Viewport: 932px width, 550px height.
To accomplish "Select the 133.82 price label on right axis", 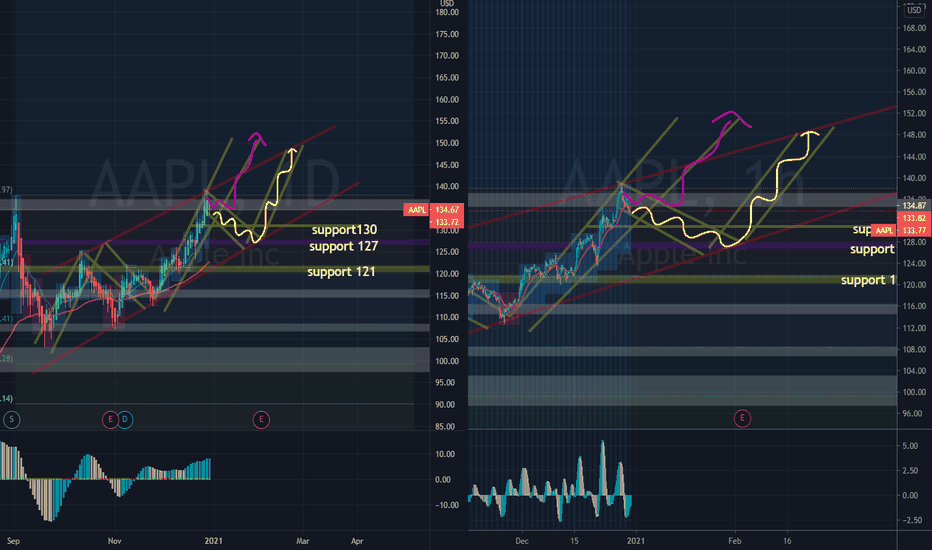I will tap(914, 218).
